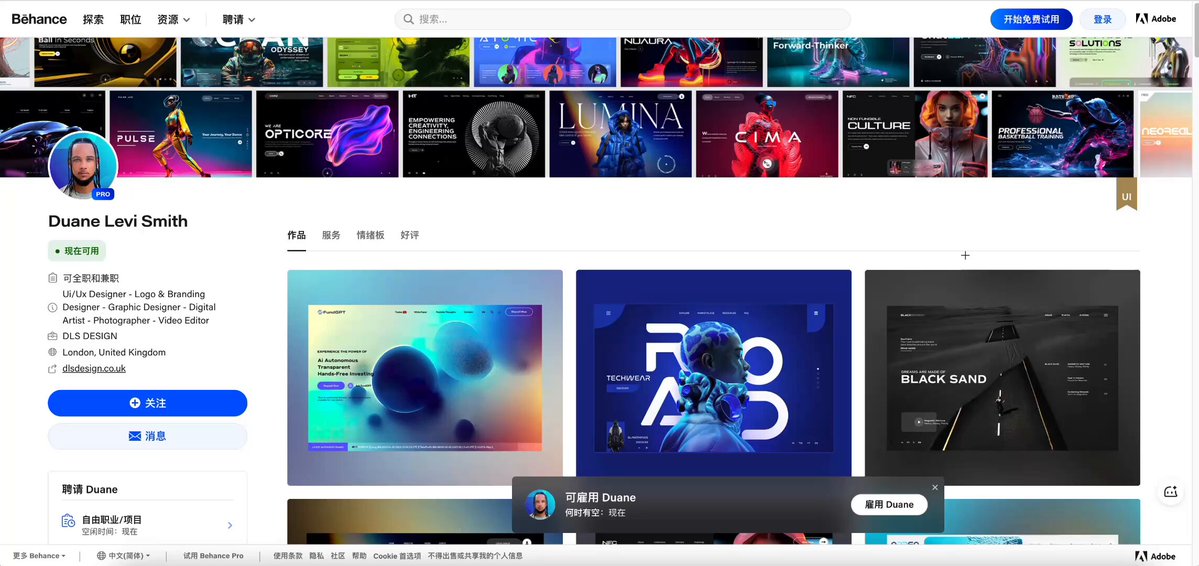1199x566 pixels.
Task: Switch to the 服务 tab
Action: (331, 236)
